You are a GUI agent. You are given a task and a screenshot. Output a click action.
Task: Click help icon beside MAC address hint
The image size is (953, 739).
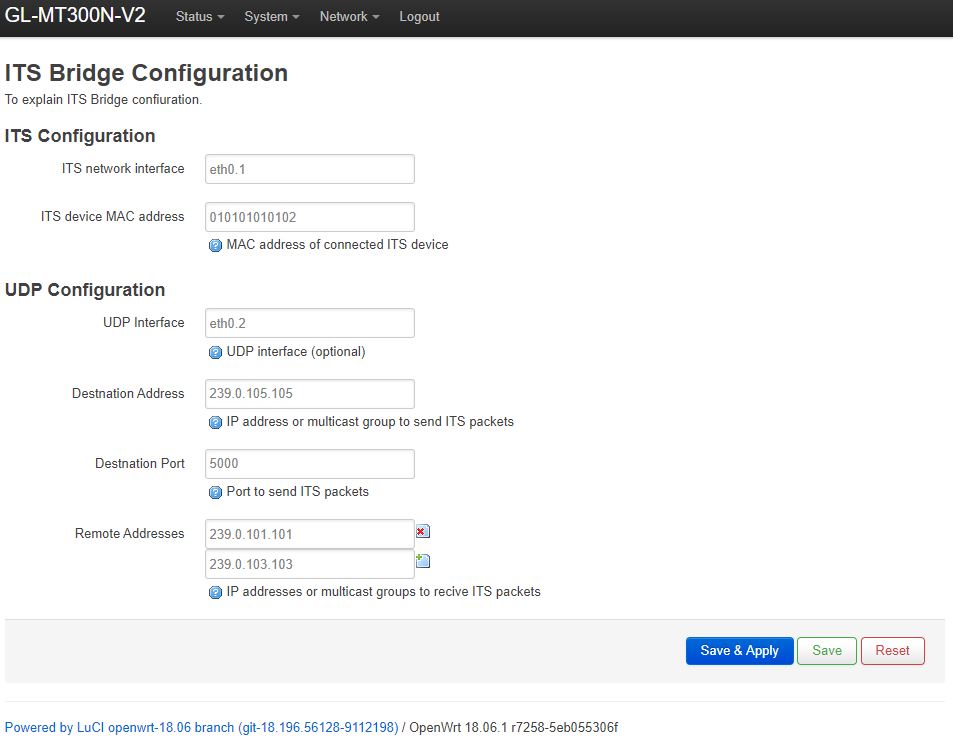[215, 246]
